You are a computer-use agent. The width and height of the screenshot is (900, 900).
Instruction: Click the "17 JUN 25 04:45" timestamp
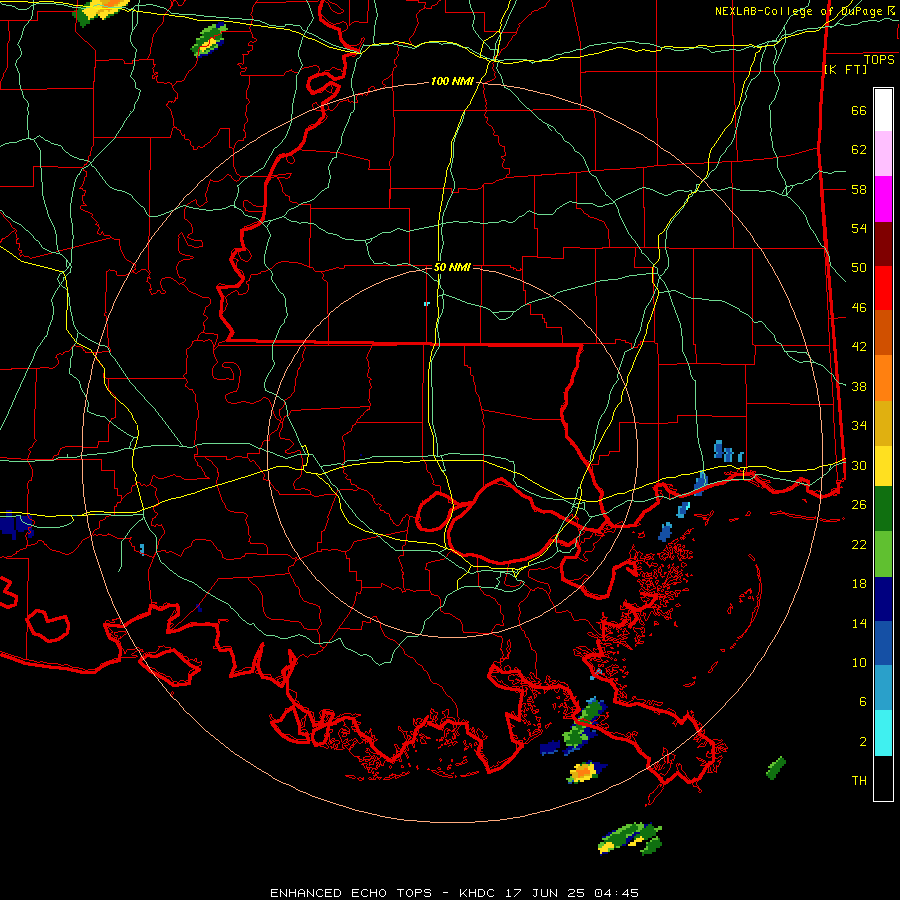point(572,893)
